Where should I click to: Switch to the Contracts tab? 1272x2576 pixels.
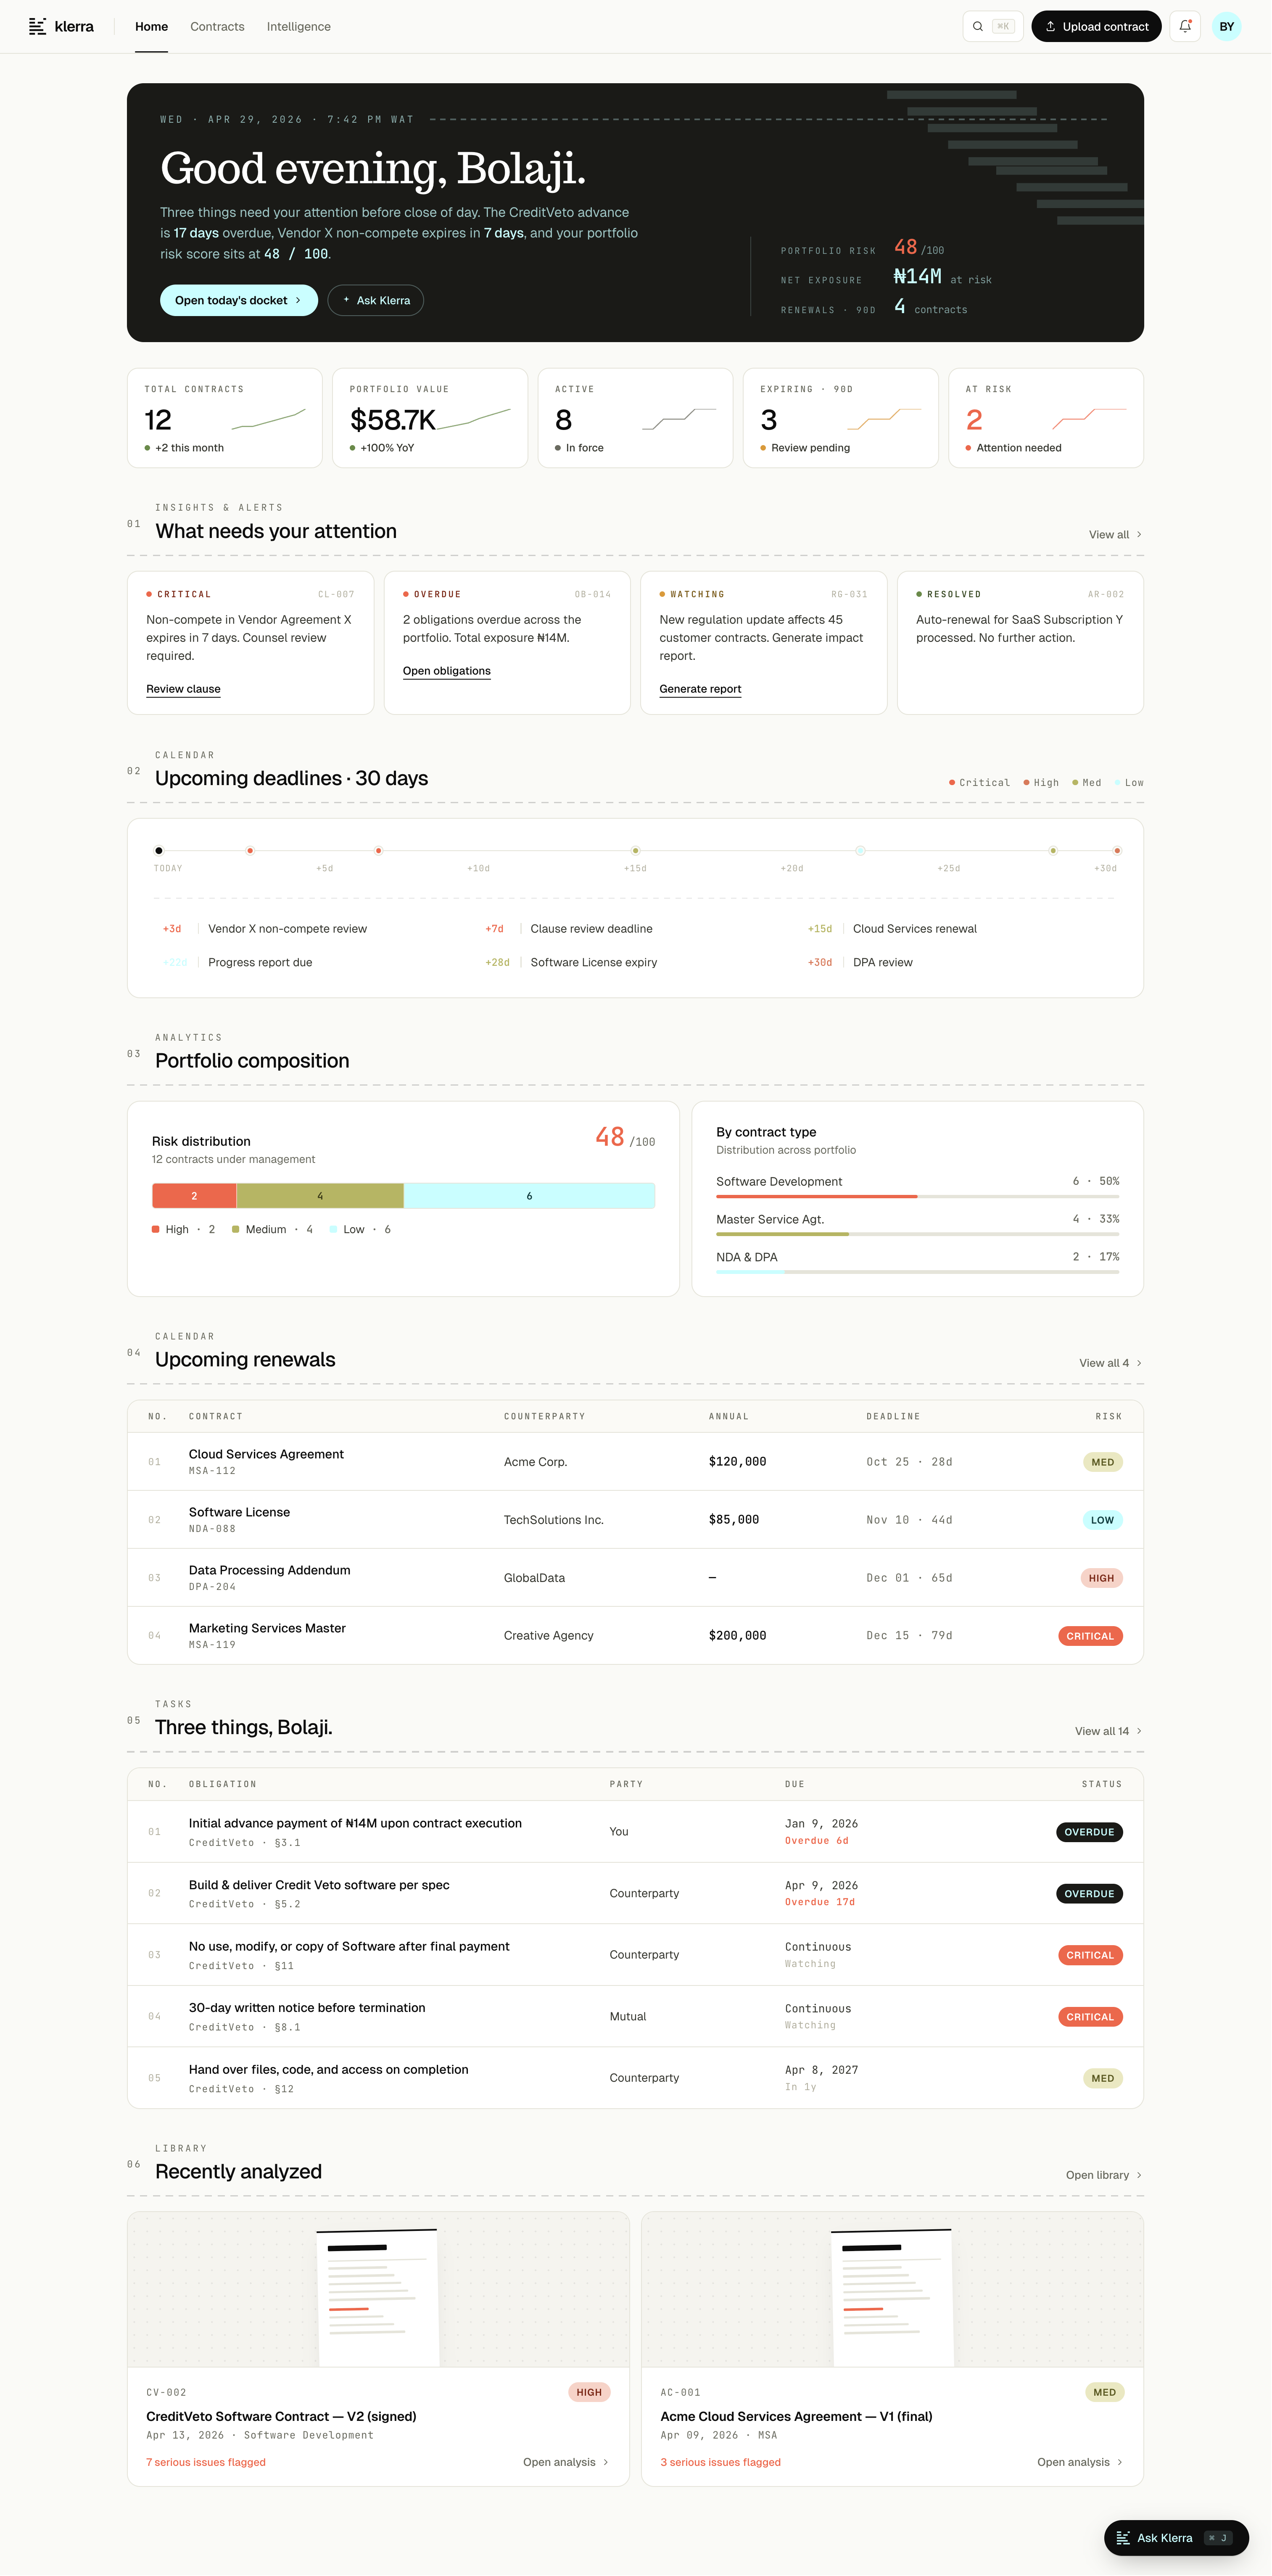click(217, 27)
